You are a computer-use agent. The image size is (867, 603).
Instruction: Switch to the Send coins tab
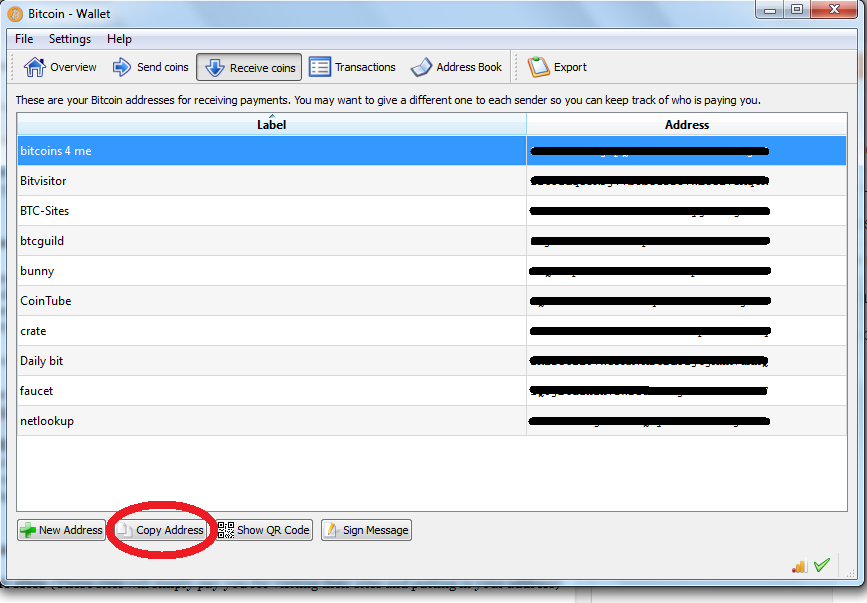[x=150, y=67]
